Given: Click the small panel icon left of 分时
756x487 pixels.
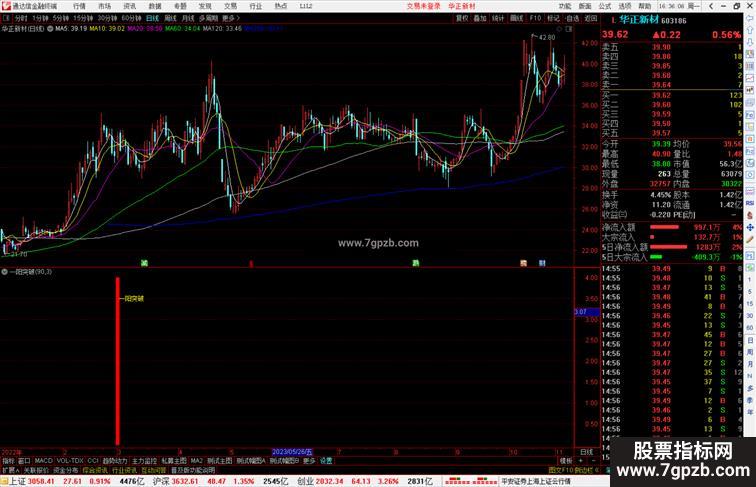Looking at the screenshot, I should (x=6, y=18).
